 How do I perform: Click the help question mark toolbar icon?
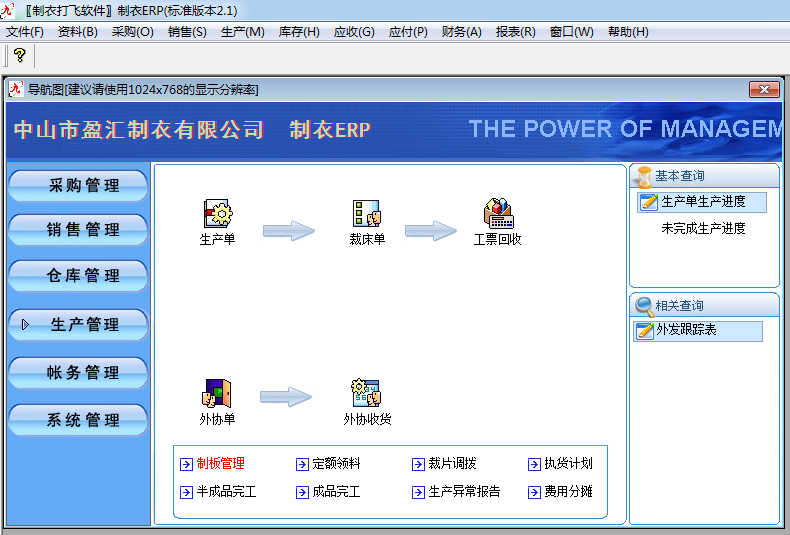coord(20,55)
